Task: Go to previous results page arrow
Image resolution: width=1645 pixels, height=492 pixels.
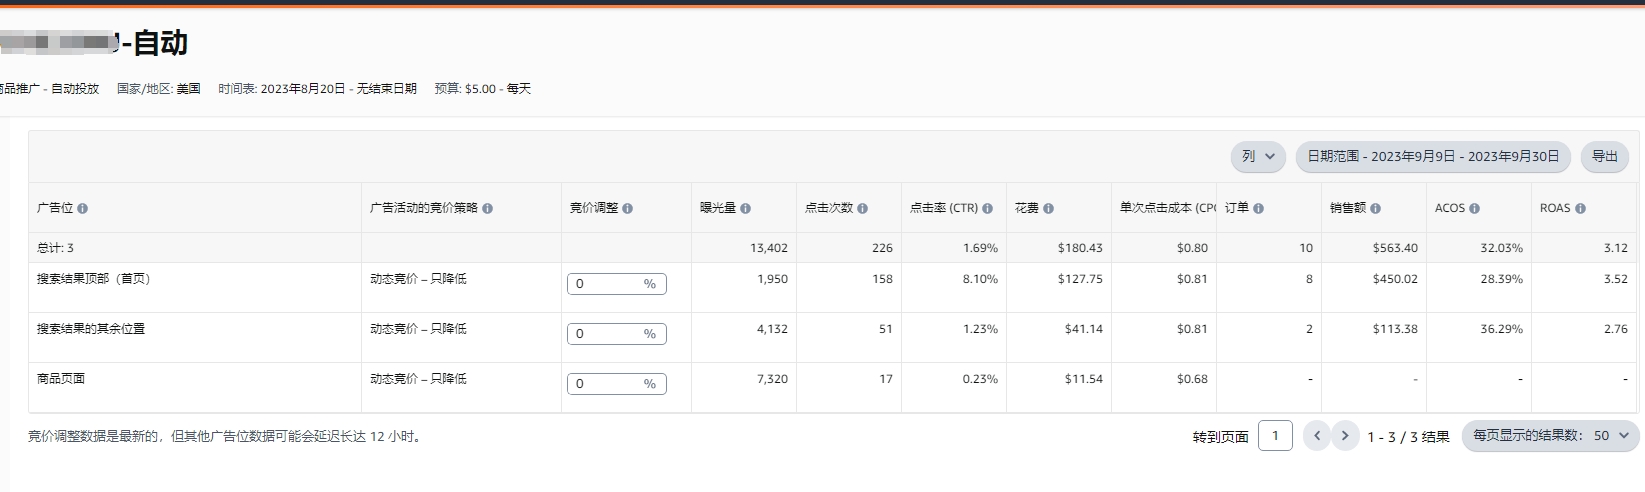Action: point(1317,436)
